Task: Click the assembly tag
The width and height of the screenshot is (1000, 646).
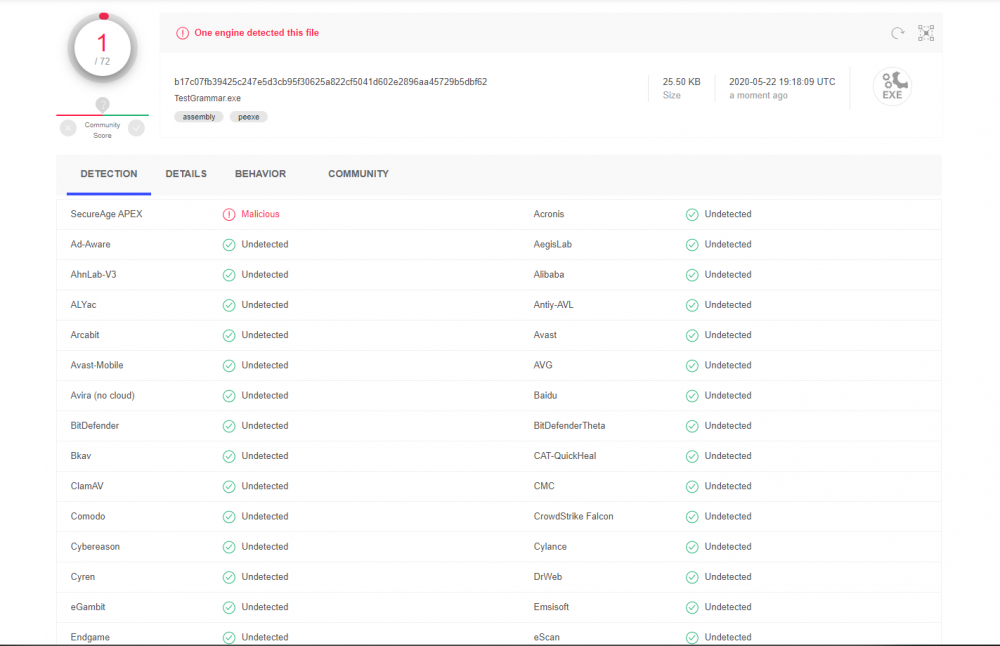Action: [x=198, y=116]
